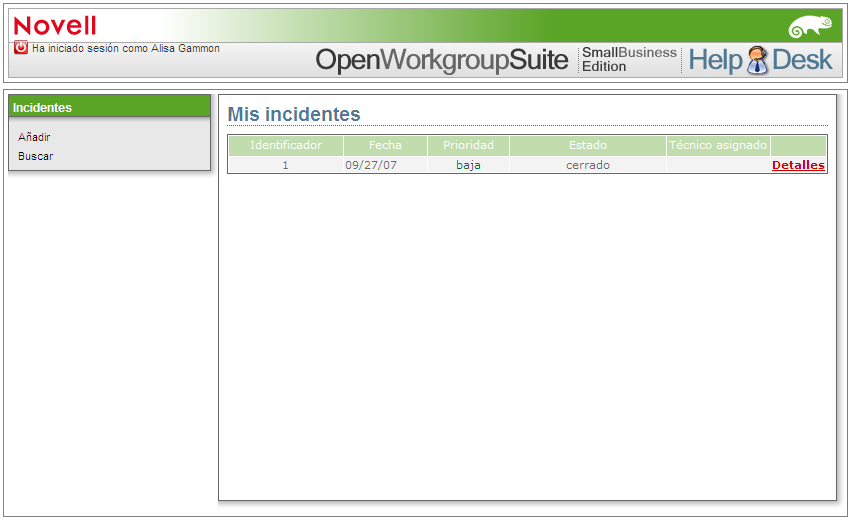The height and width of the screenshot is (521, 852).
Task: Click the priority value baja
Action: coord(468,165)
